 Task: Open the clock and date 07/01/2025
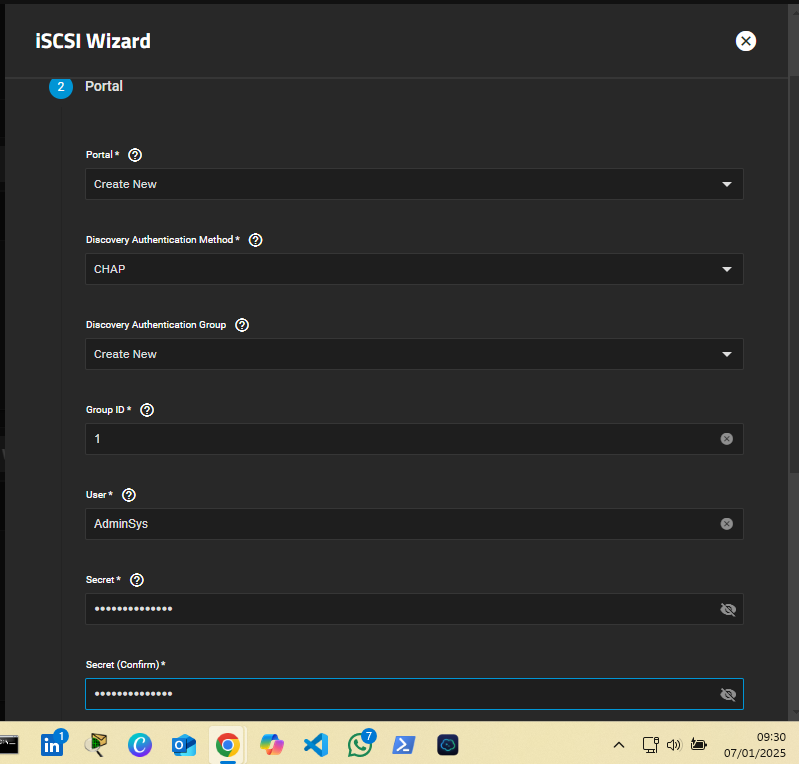[x=755, y=745]
